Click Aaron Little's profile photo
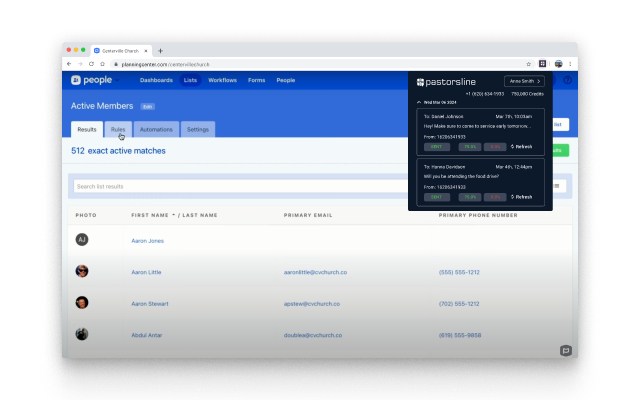640x400 pixels. [x=82, y=271]
